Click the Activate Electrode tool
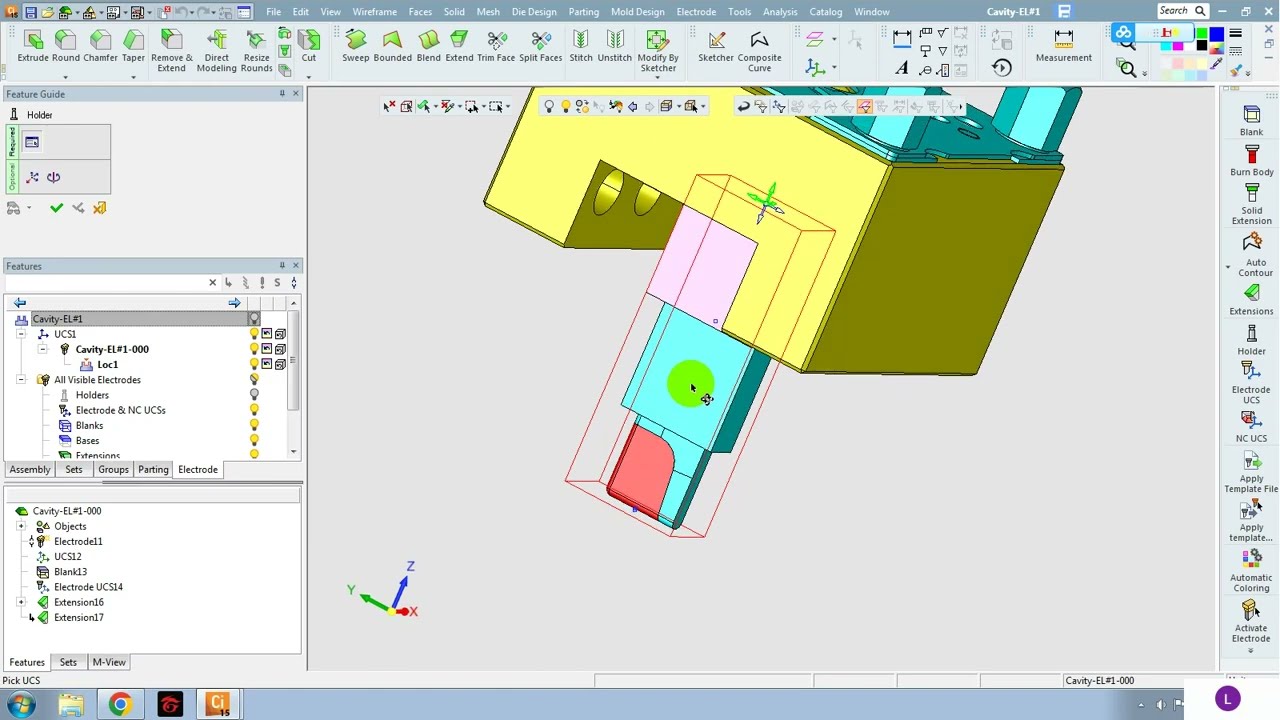This screenshot has width=1280, height=720. click(x=1251, y=622)
